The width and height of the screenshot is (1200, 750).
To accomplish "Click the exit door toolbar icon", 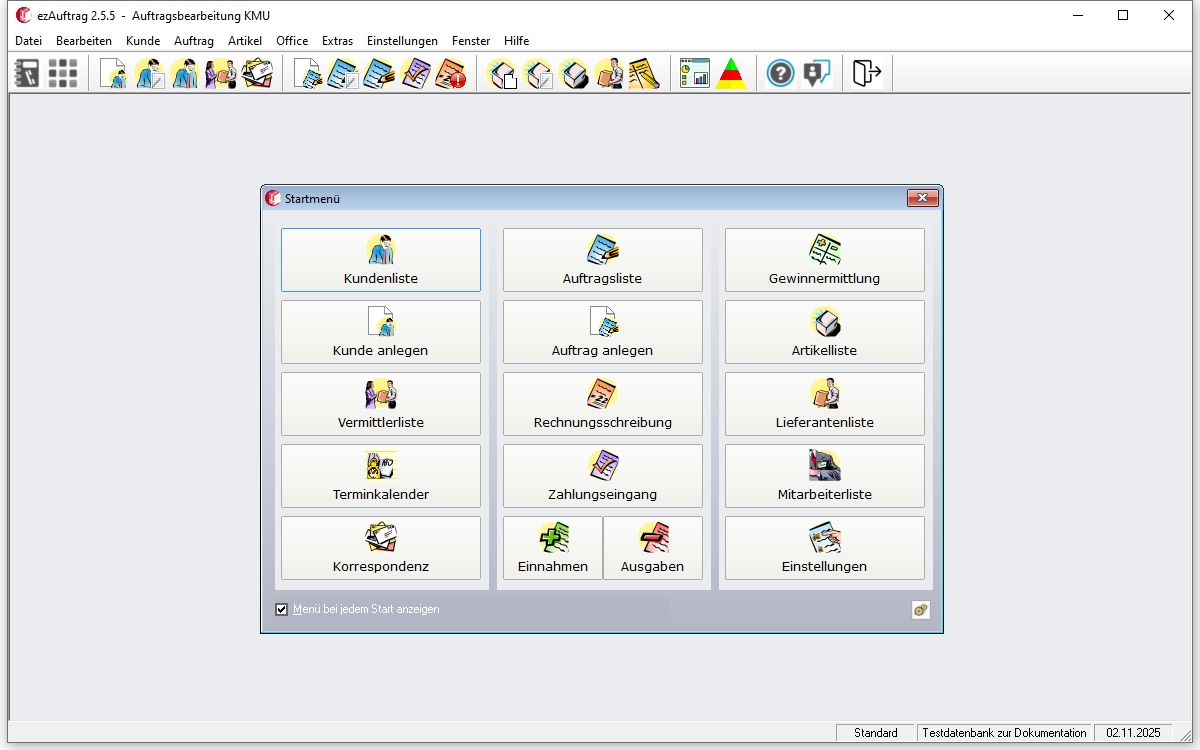I will click(866, 73).
